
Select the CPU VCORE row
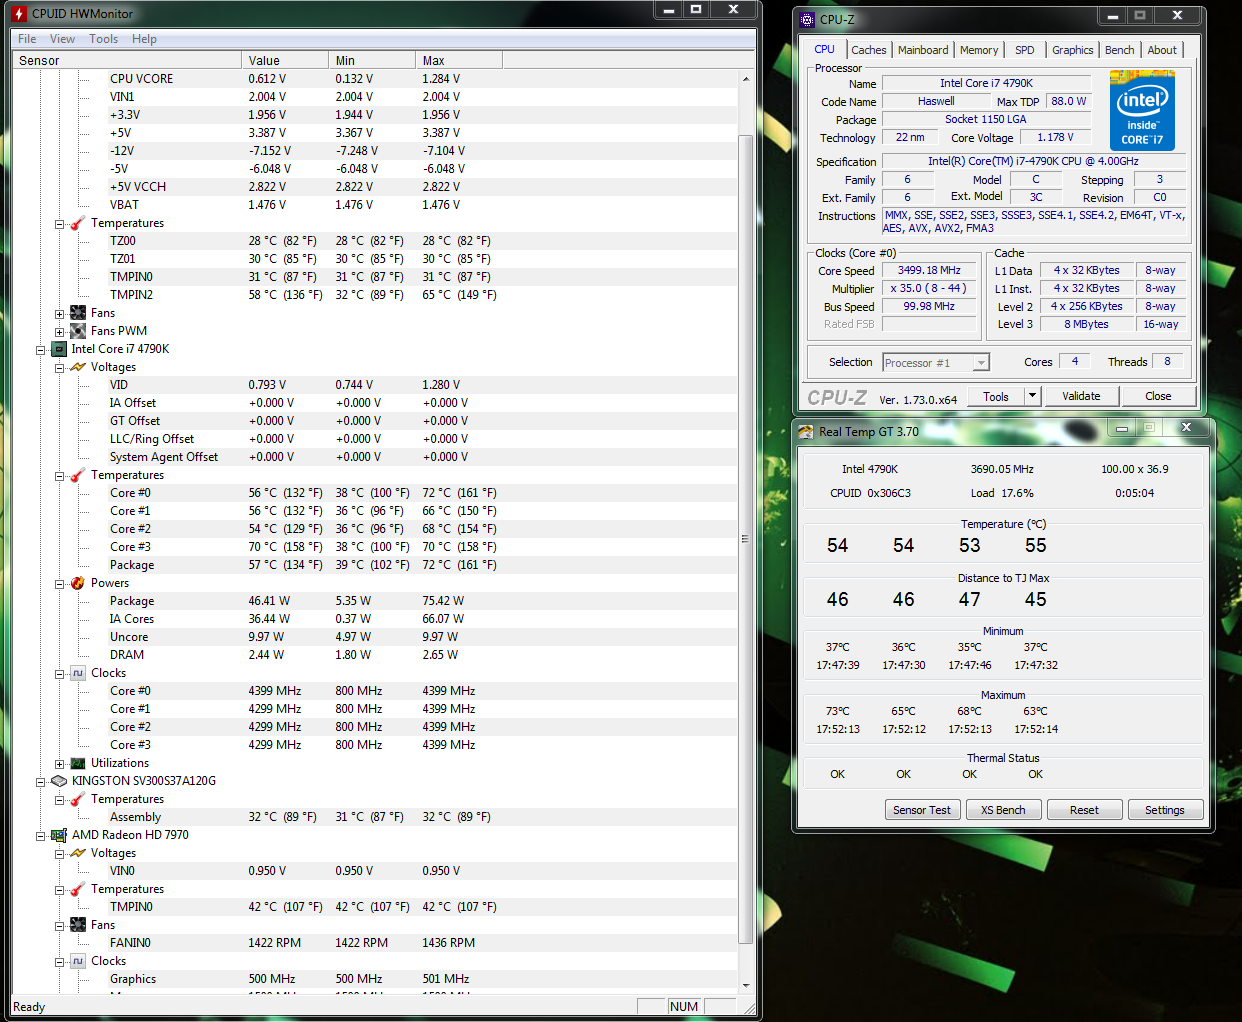(374, 79)
